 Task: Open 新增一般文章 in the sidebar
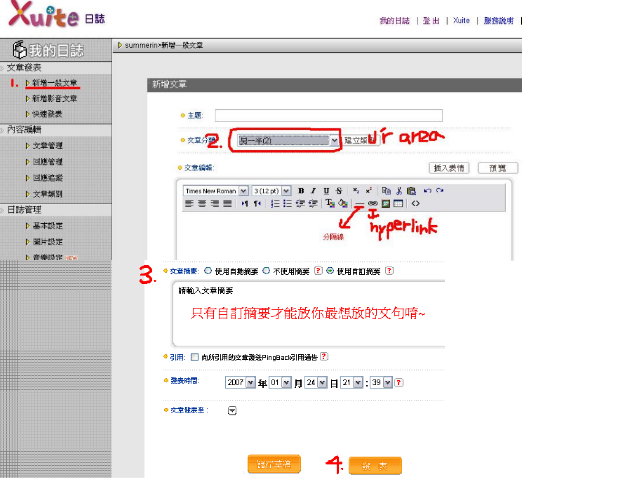53,82
